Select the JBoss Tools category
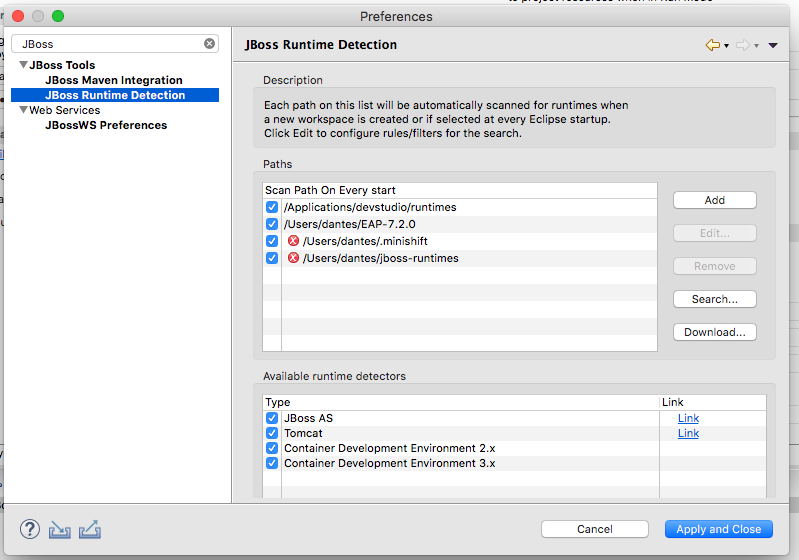Screen dimensions: 799x560 pos(62,65)
